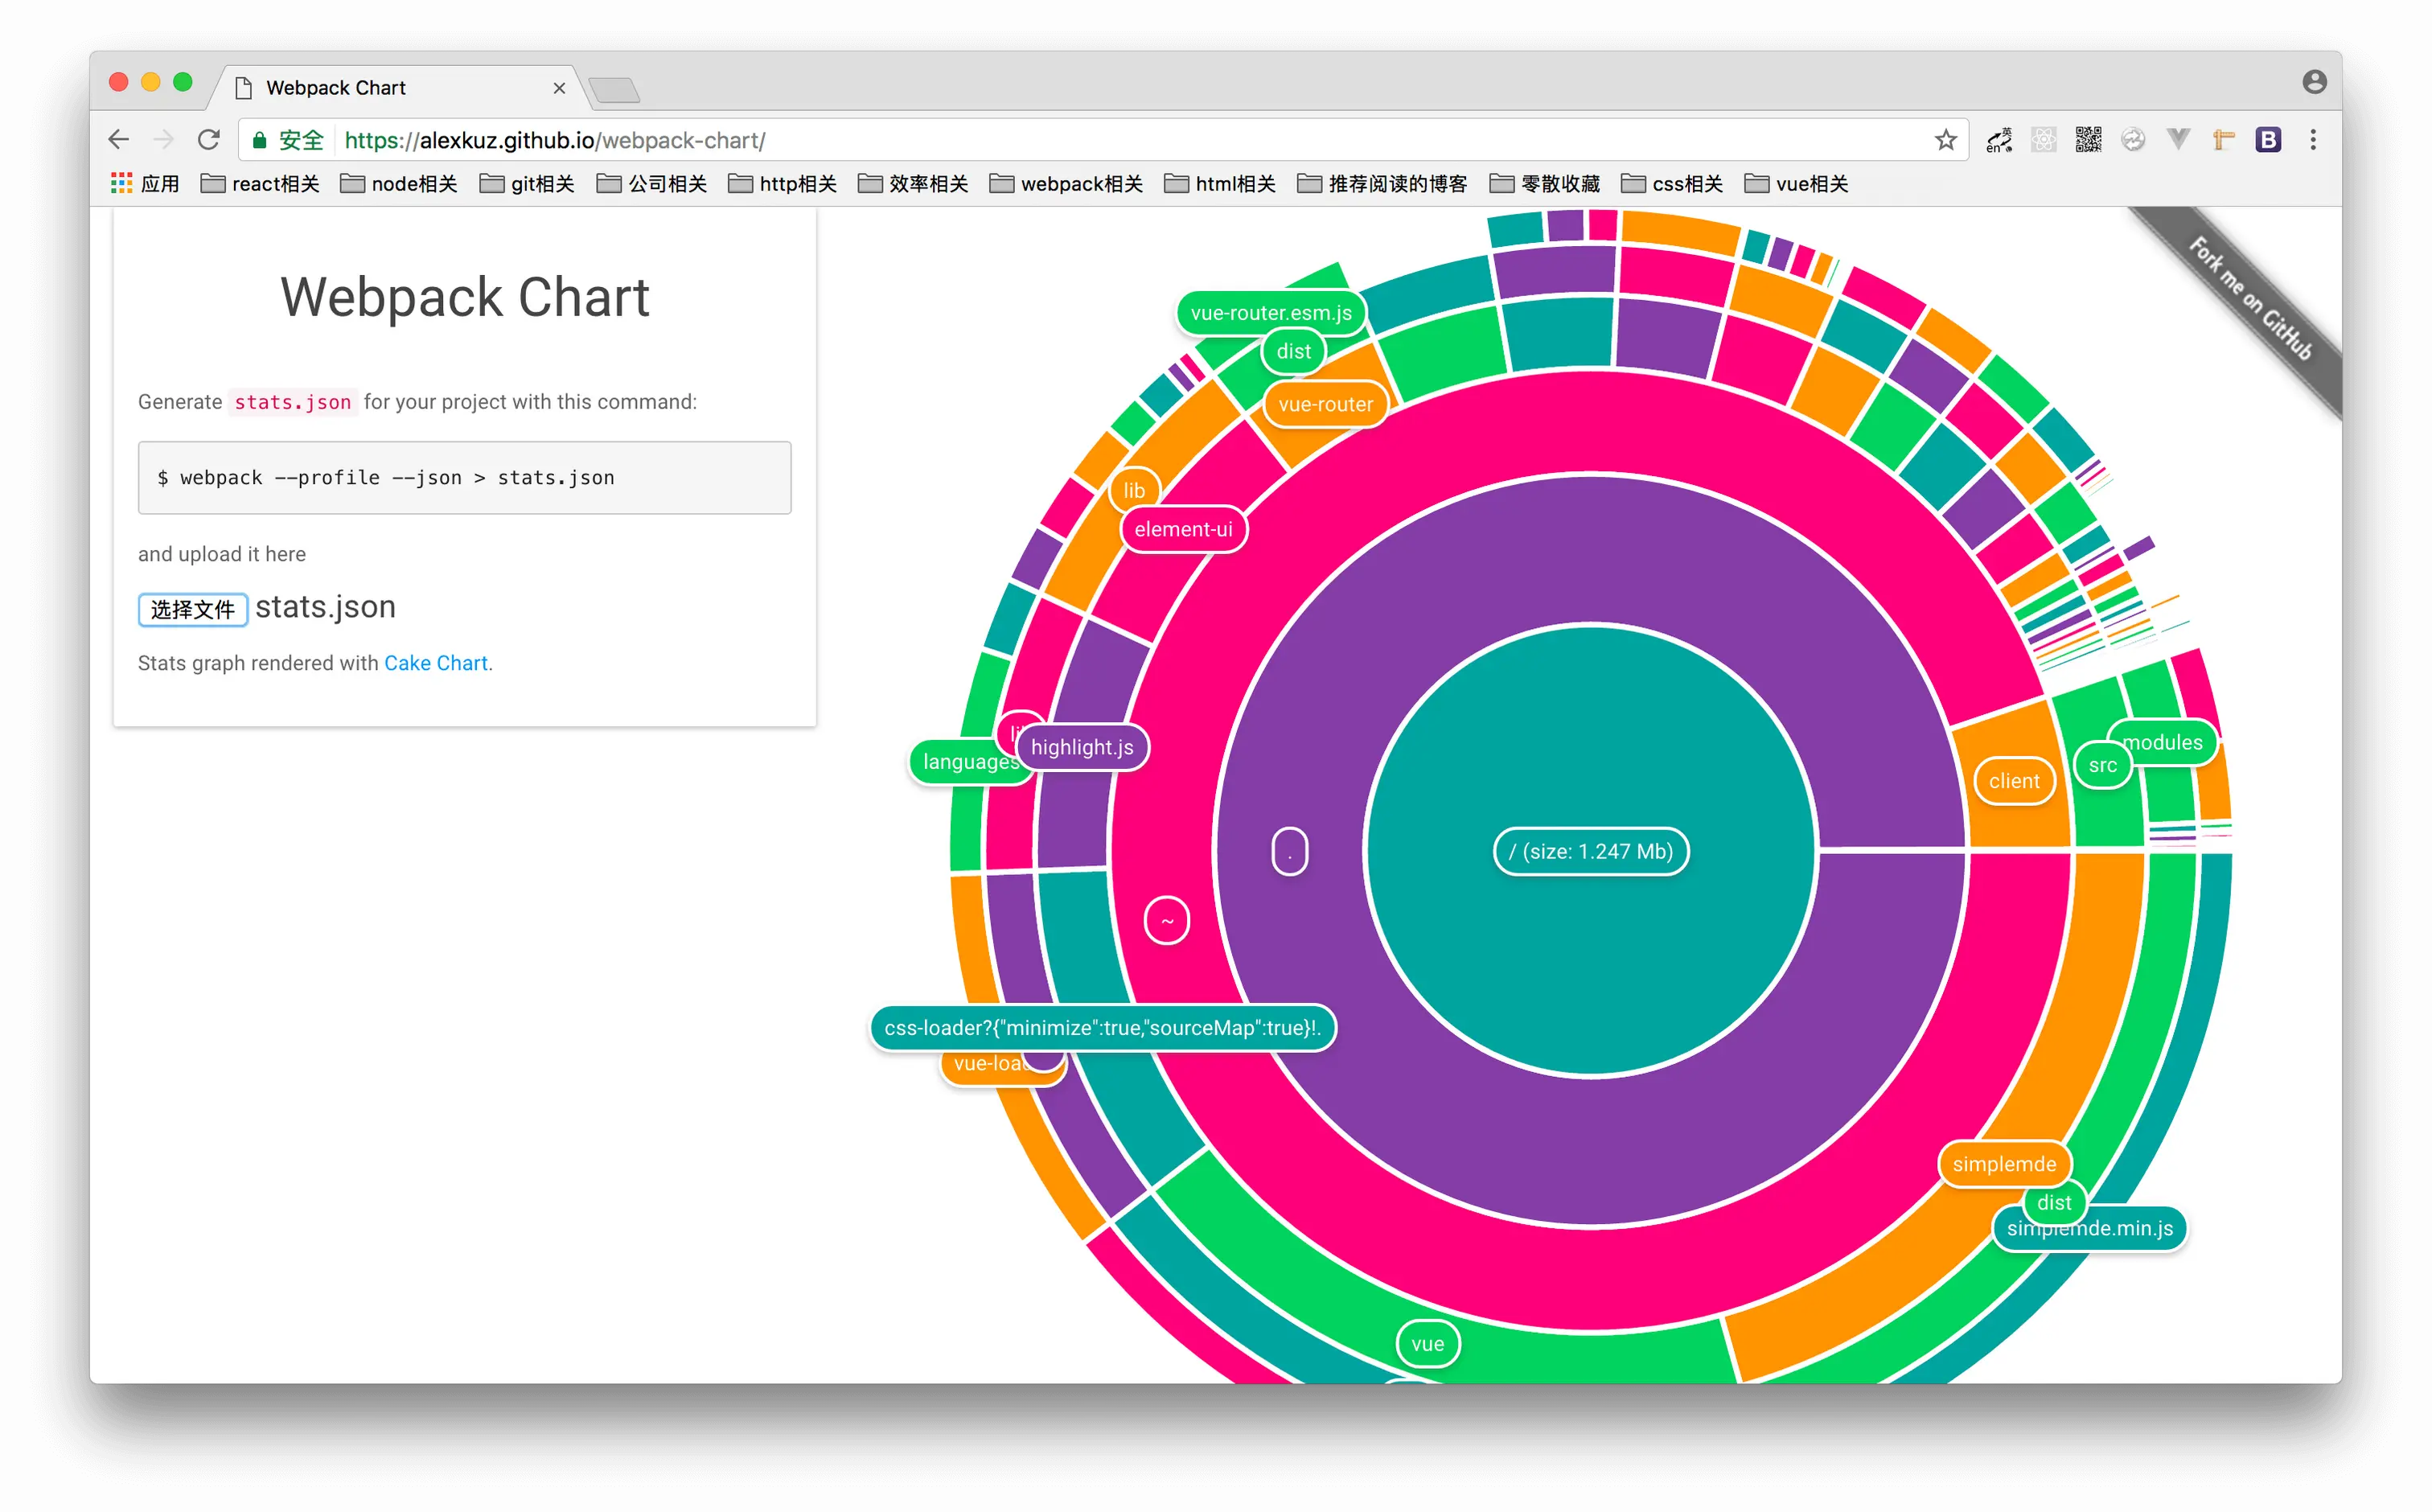The width and height of the screenshot is (2432, 1512).
Task: Open the webpack相关 bookmark folder
Action: pos(1066,184)
